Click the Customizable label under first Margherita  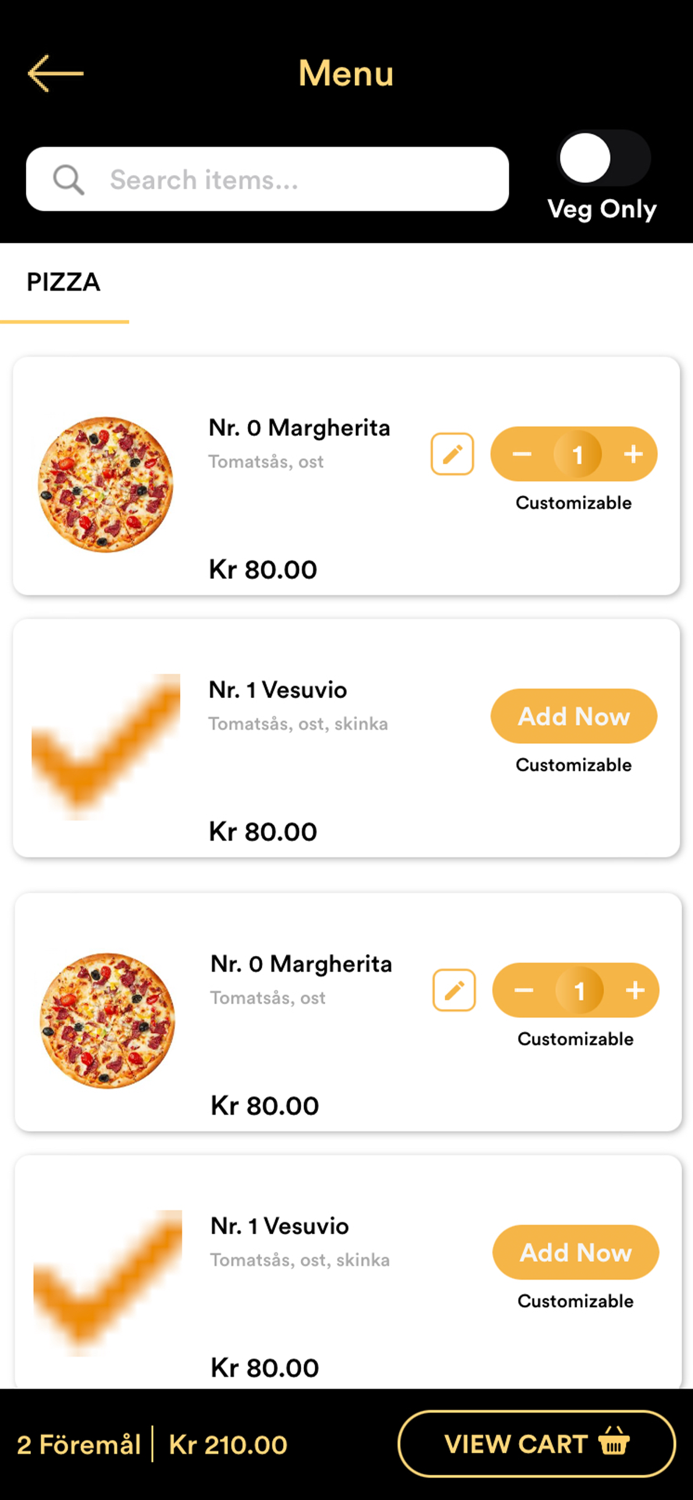(573, 503)
